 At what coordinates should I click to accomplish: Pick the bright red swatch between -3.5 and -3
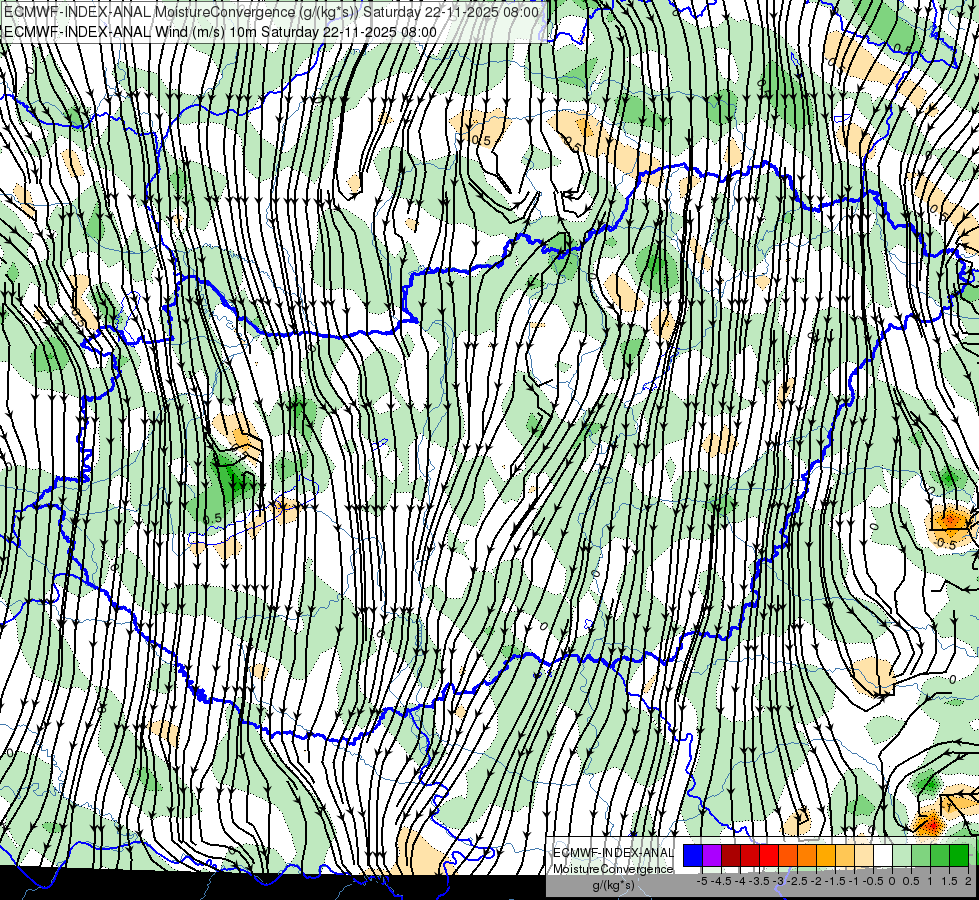[x=769, y=856]
